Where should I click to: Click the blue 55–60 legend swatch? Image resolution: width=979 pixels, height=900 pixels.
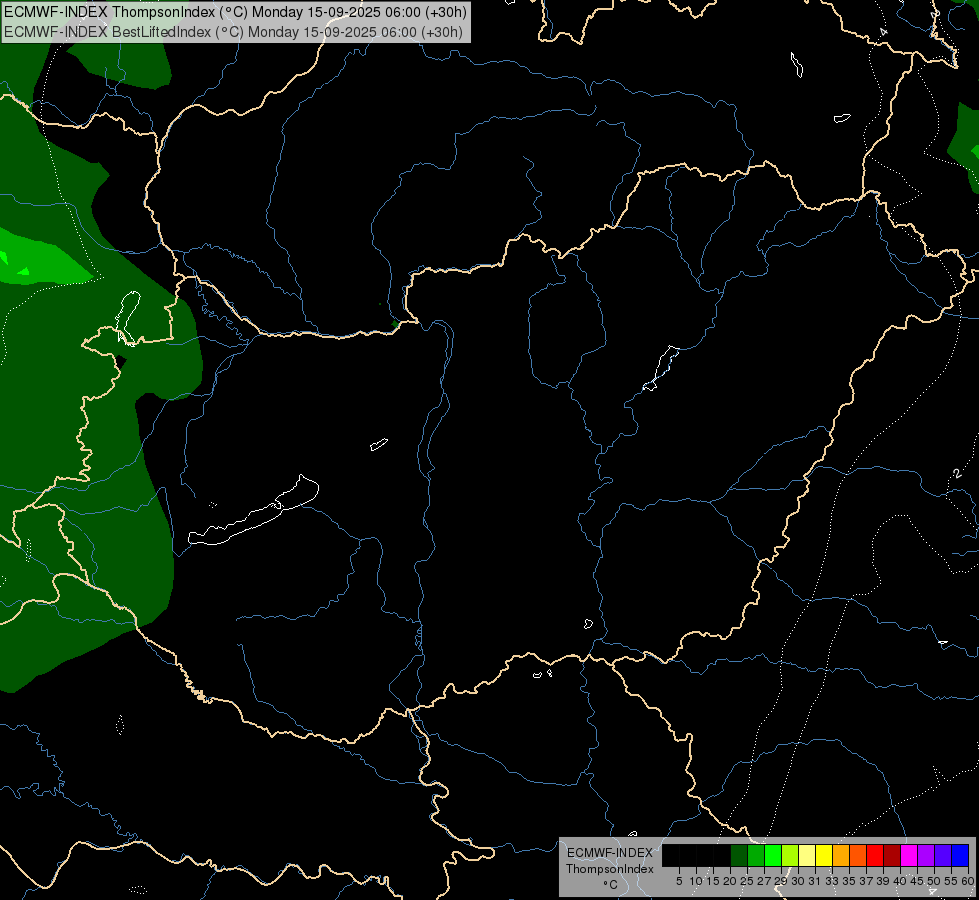[x=960, y=855]
